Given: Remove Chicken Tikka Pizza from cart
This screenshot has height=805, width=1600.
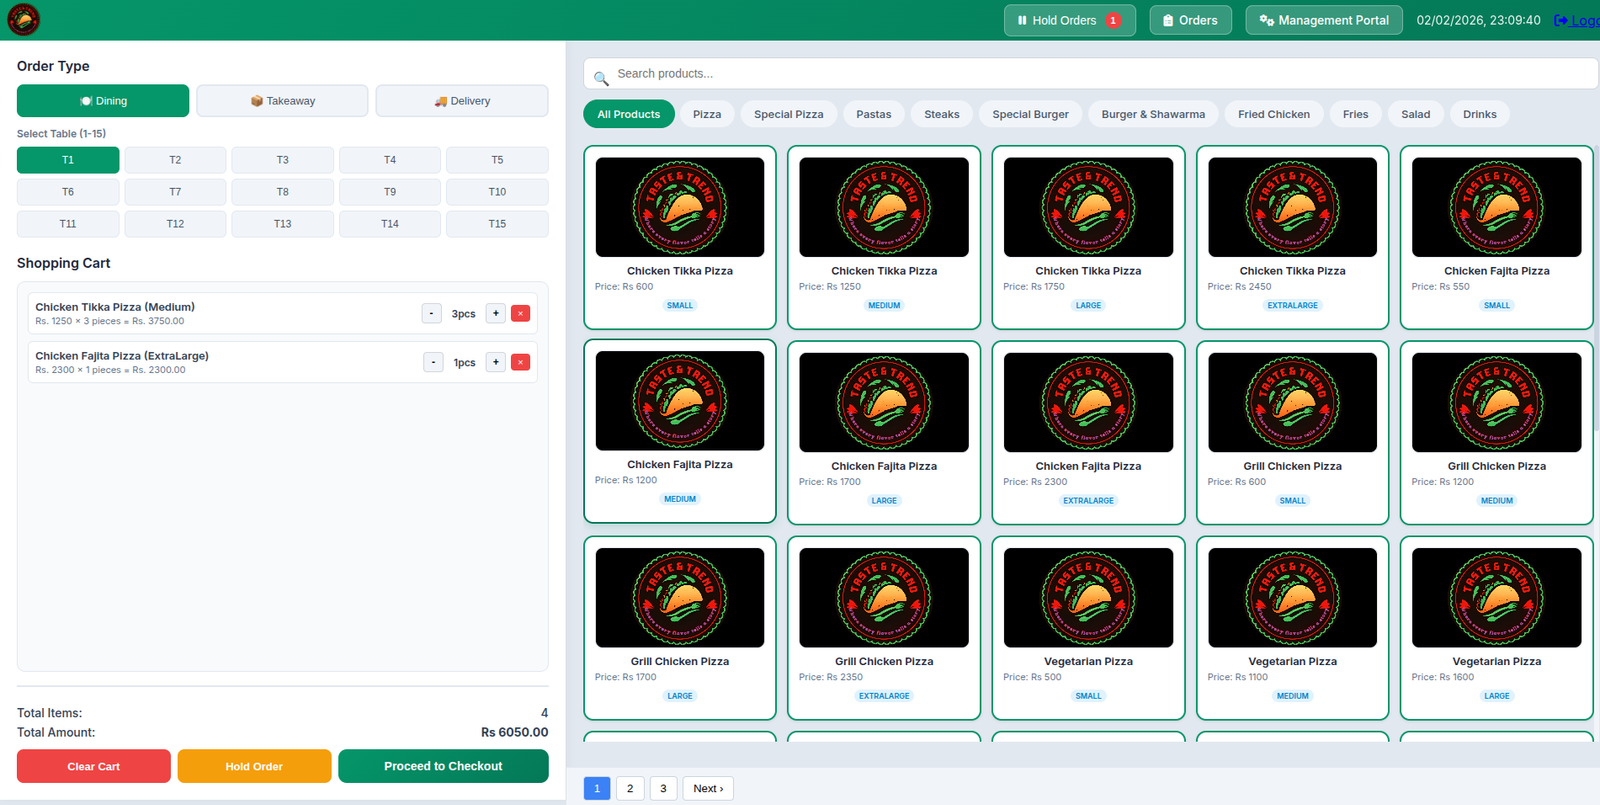Looking at the screenshot, I should (x=520, y=314).
